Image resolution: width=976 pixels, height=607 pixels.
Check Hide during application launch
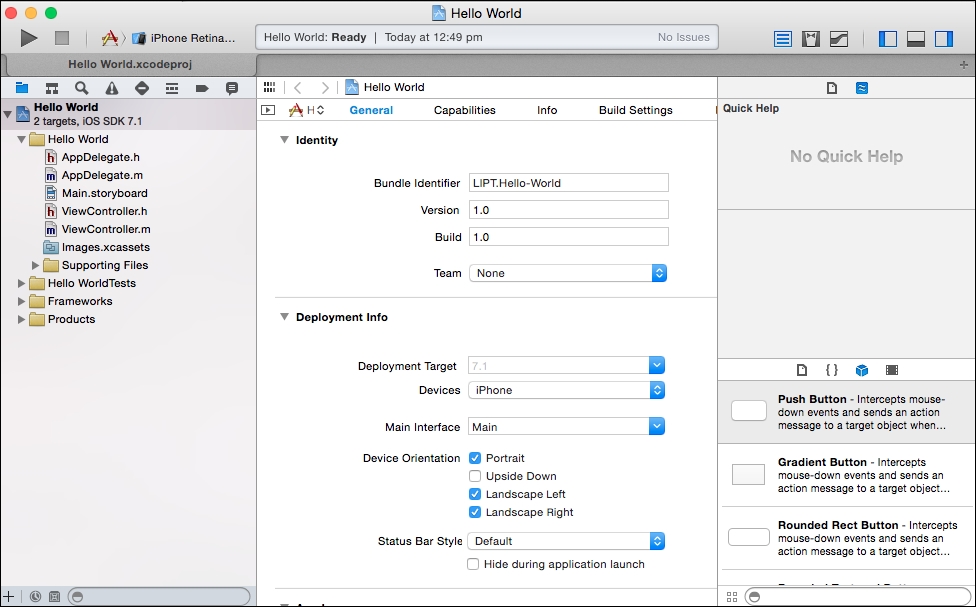473,564
